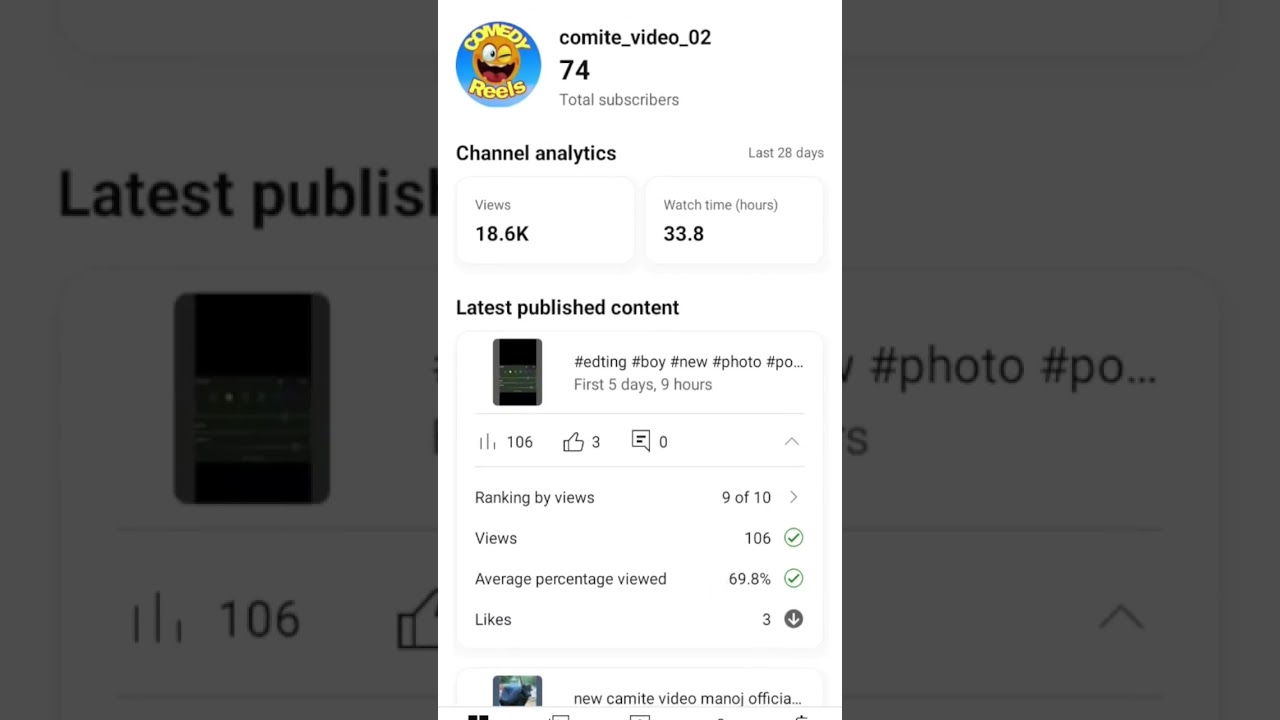
Task: Click the comite_video_02 channel name
Action: [x=635, y=38]
